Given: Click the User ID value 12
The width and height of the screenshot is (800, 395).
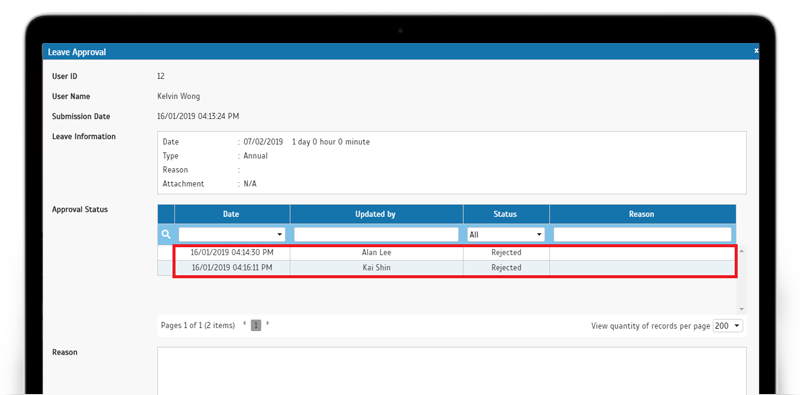Looking at the screenshot, I should pos(161,76).
